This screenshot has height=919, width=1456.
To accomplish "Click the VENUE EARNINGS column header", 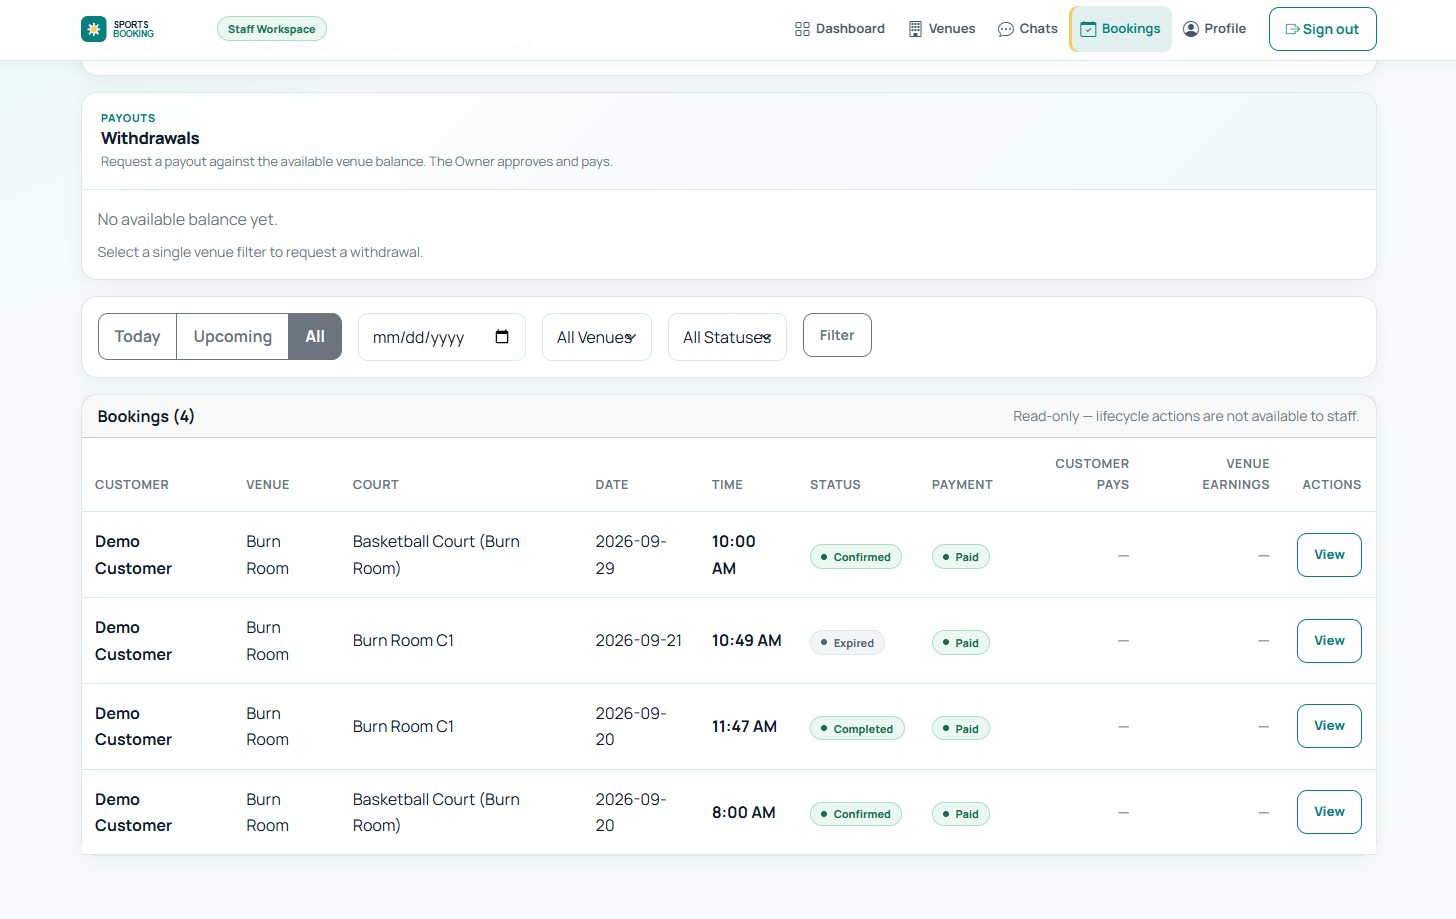I will [1236, 474].
